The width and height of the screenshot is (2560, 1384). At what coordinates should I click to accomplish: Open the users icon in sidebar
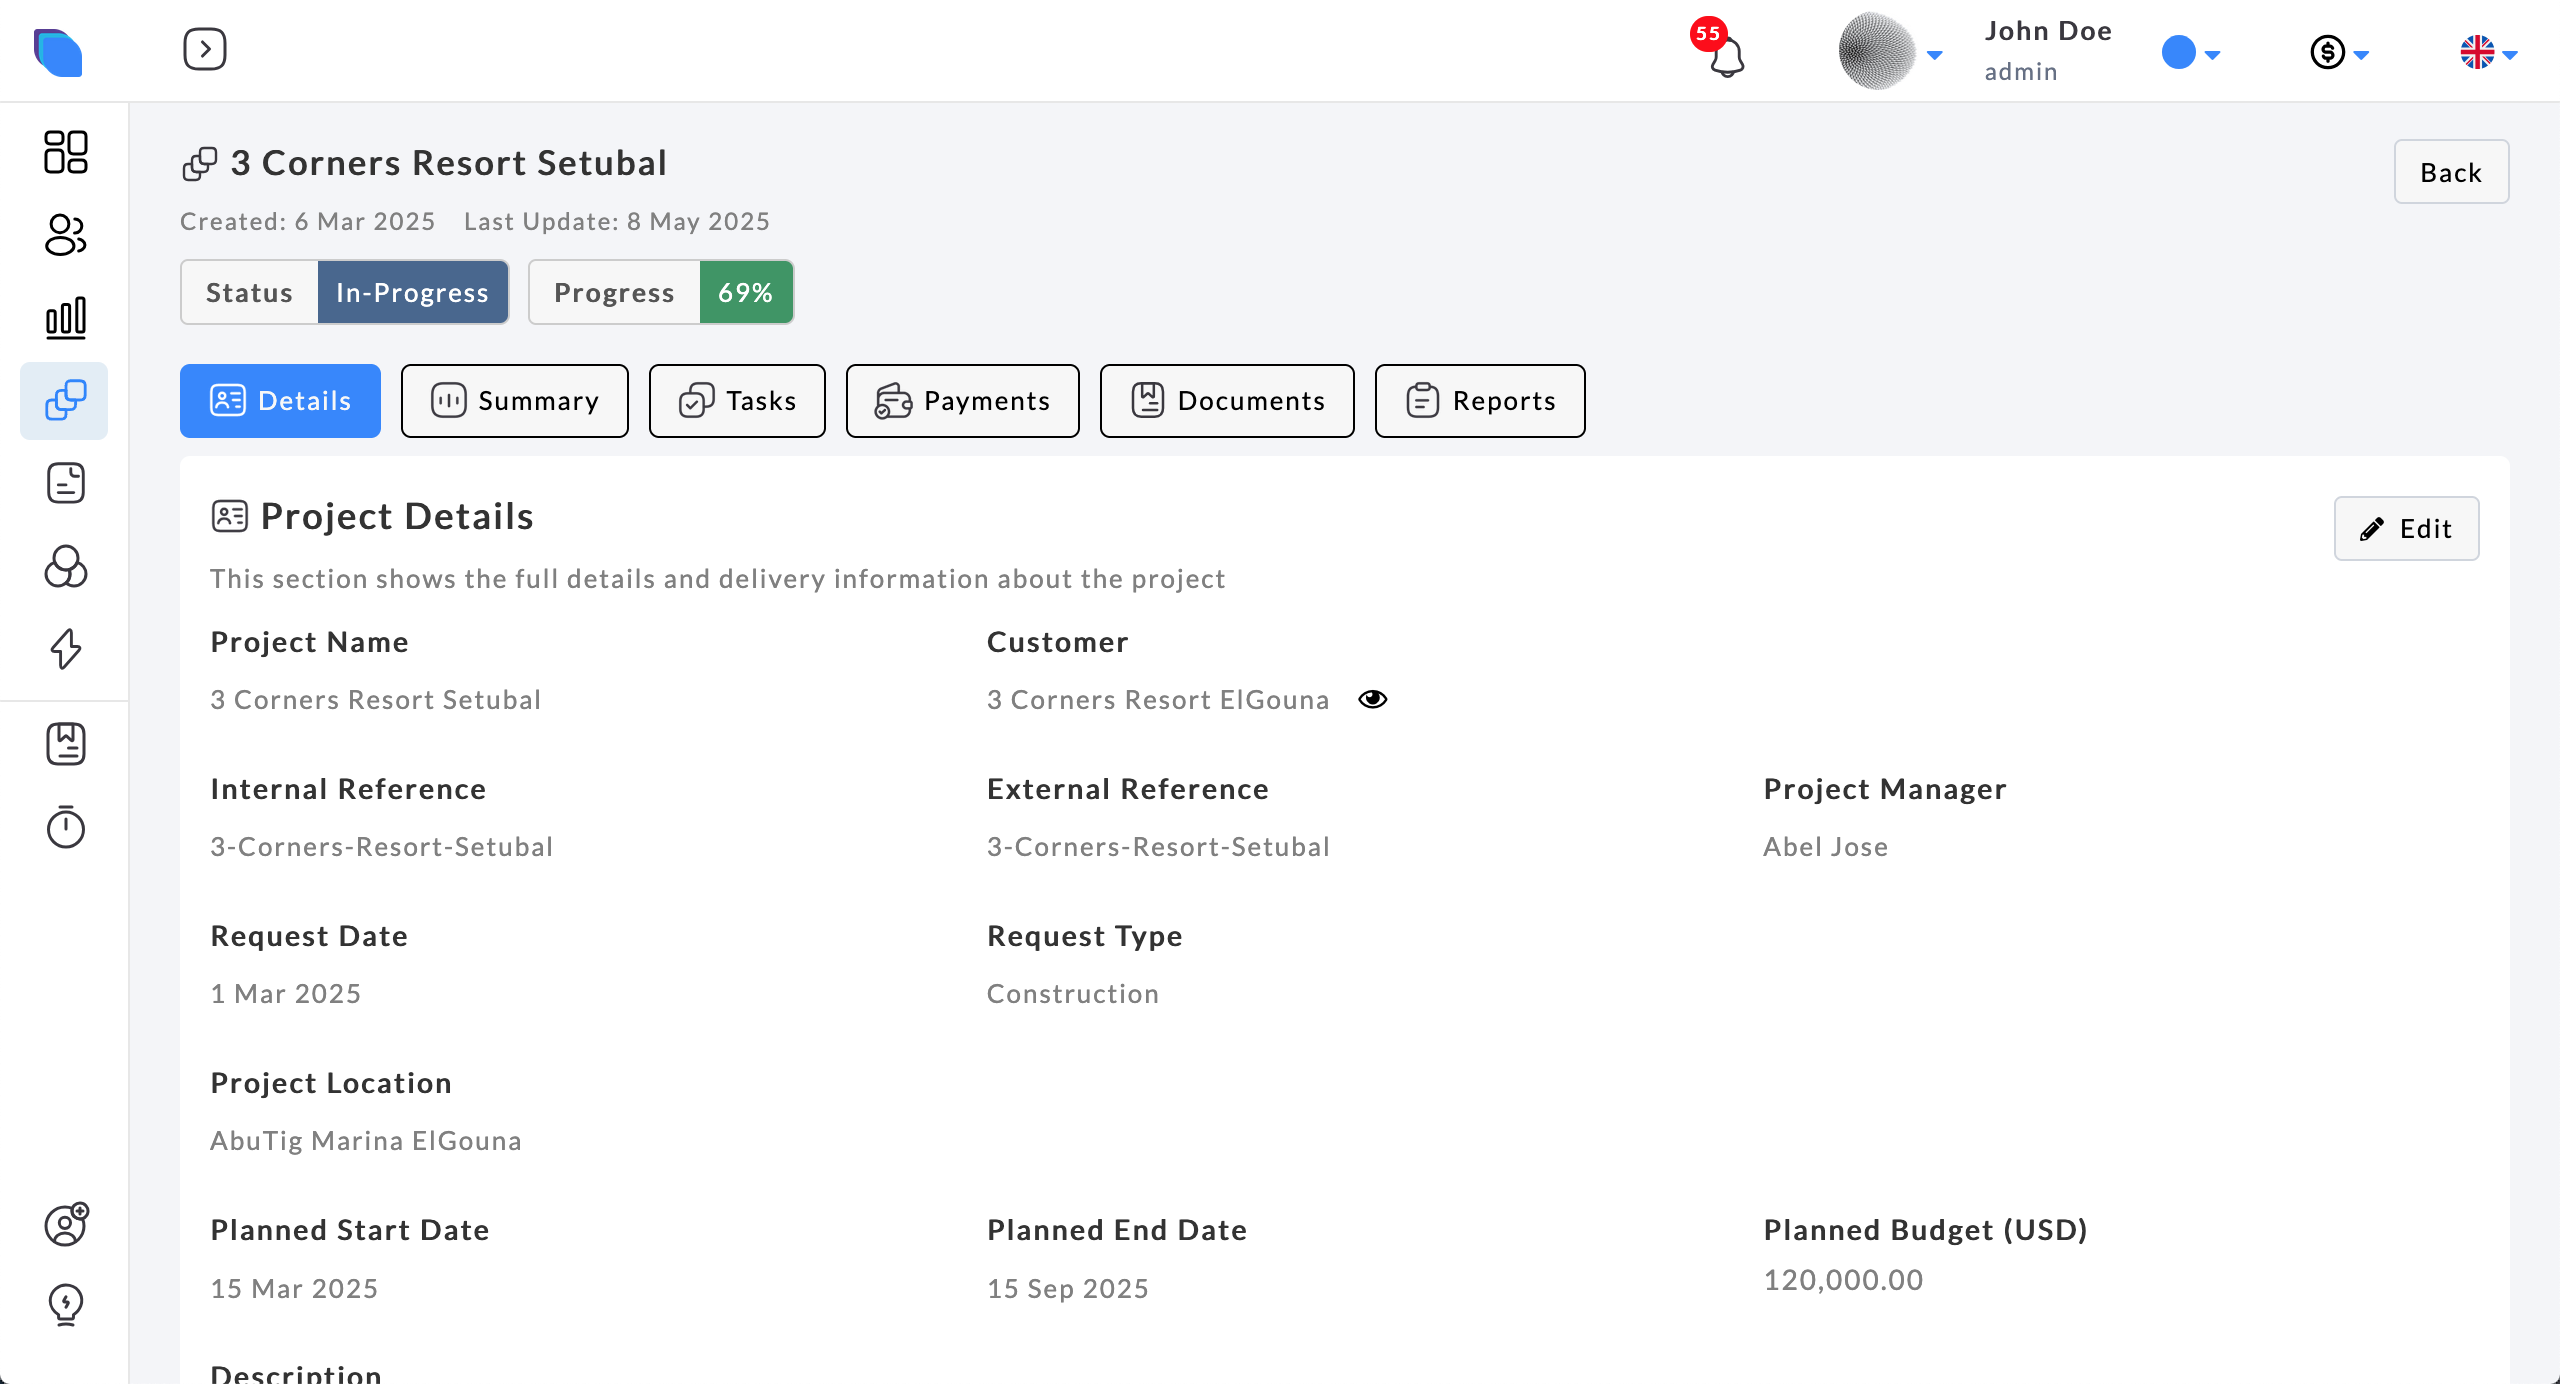click(66, 235)
